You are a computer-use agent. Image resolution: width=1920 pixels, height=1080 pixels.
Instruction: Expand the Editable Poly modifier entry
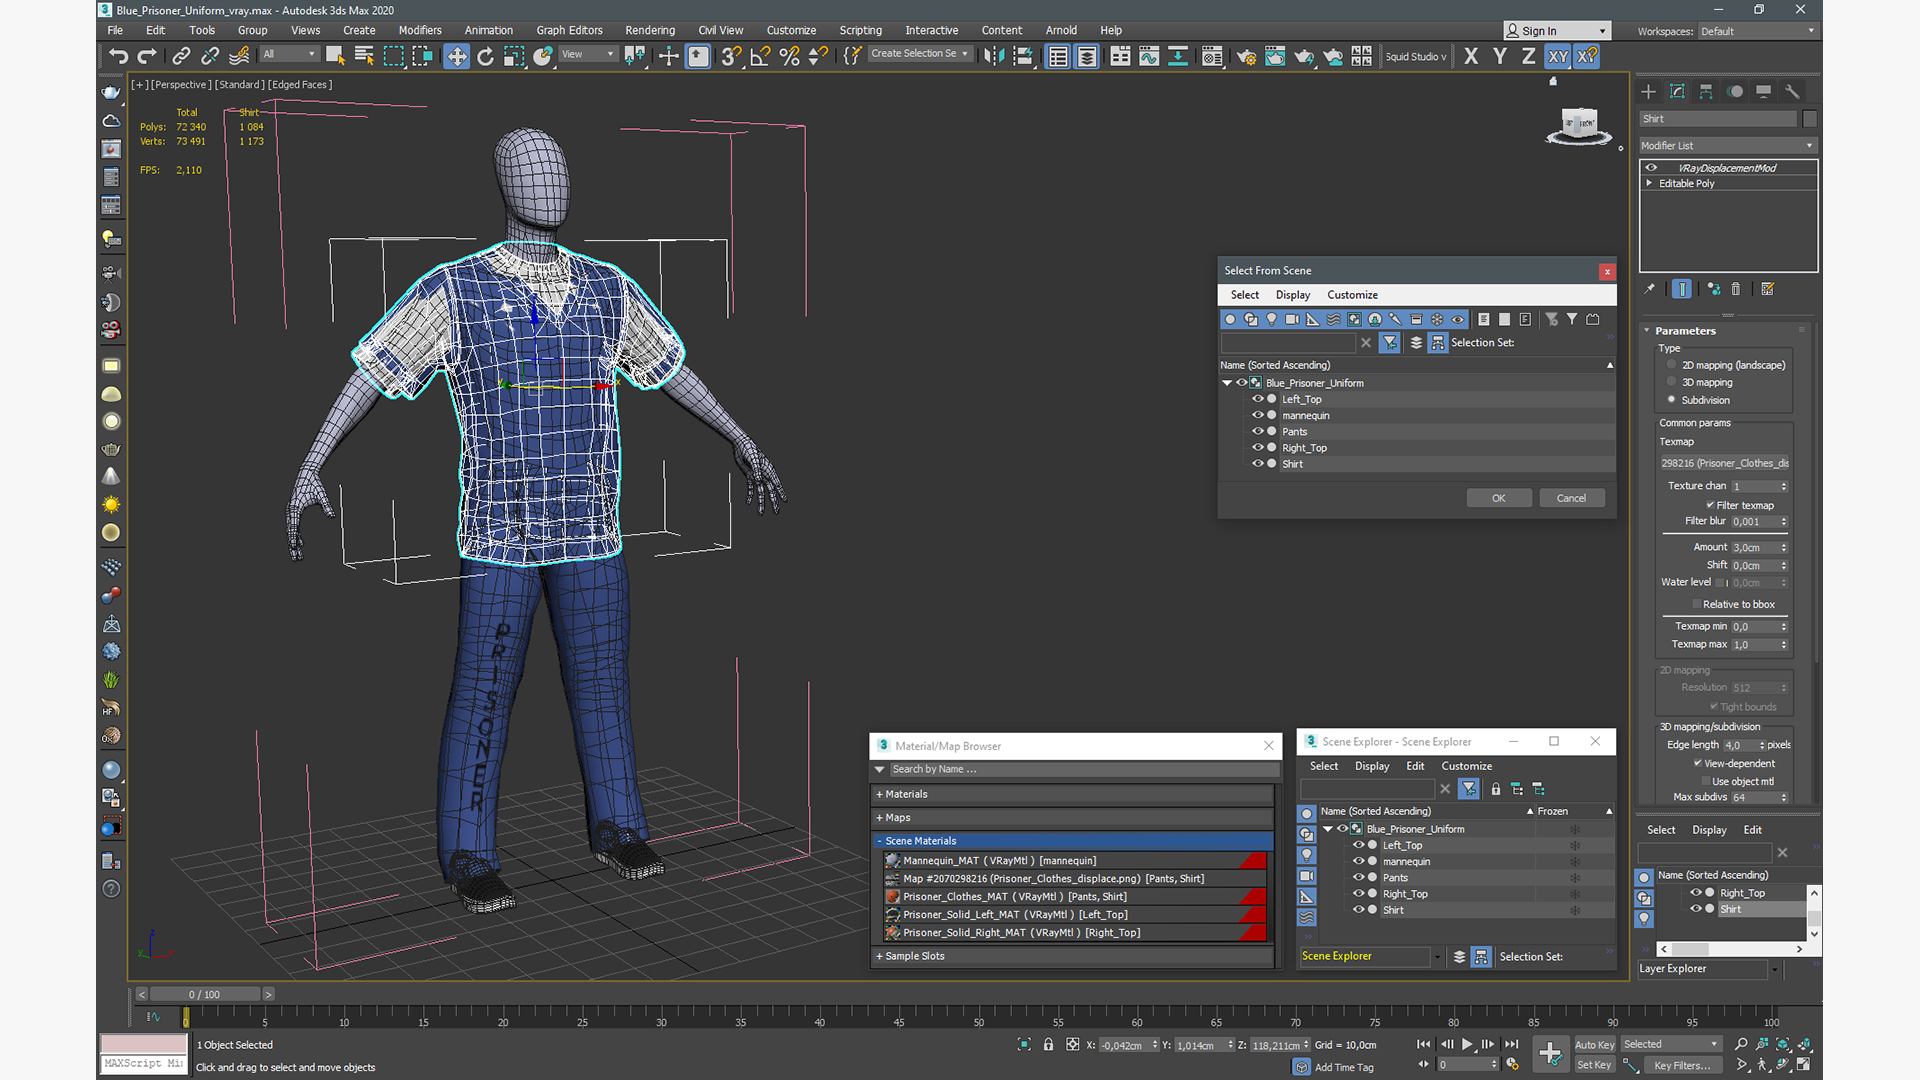(1649, 183)
